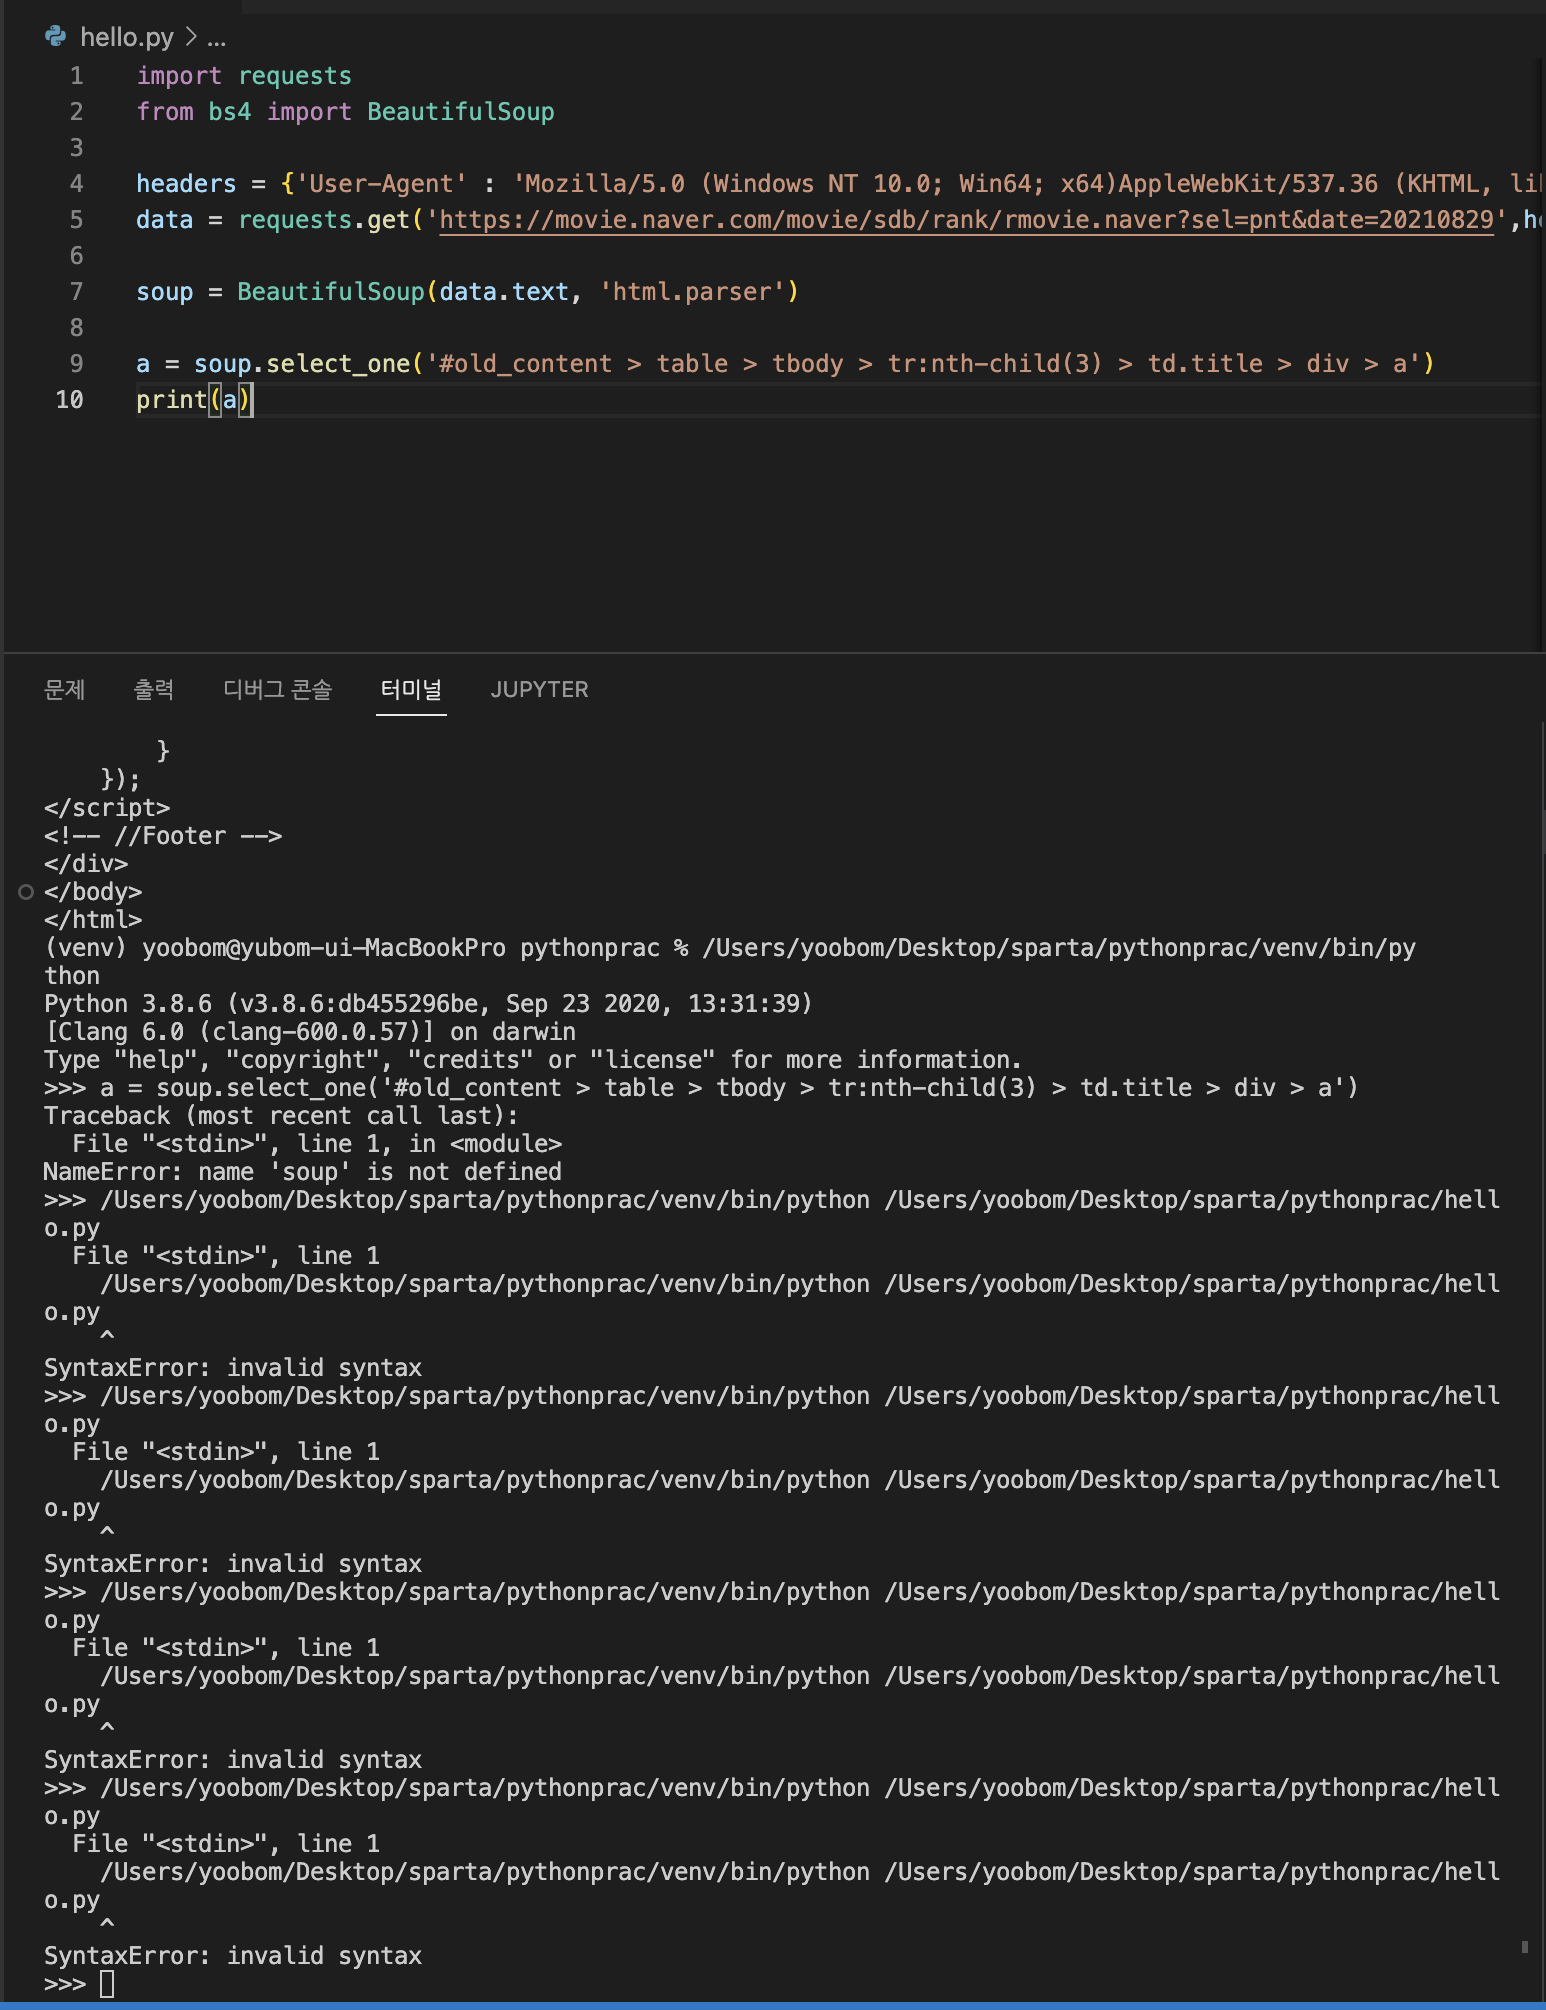
Task: Click the terminal scrollbar thumb
Action: click(1525, 1946)
